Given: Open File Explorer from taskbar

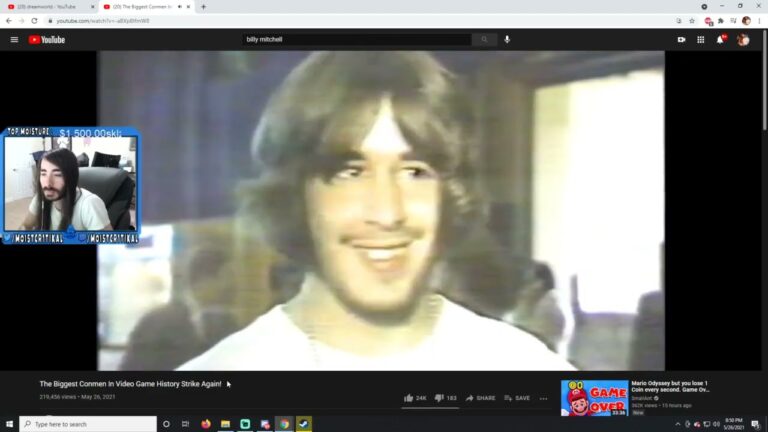Looking at the screenshot, I should tap(225, 424).
